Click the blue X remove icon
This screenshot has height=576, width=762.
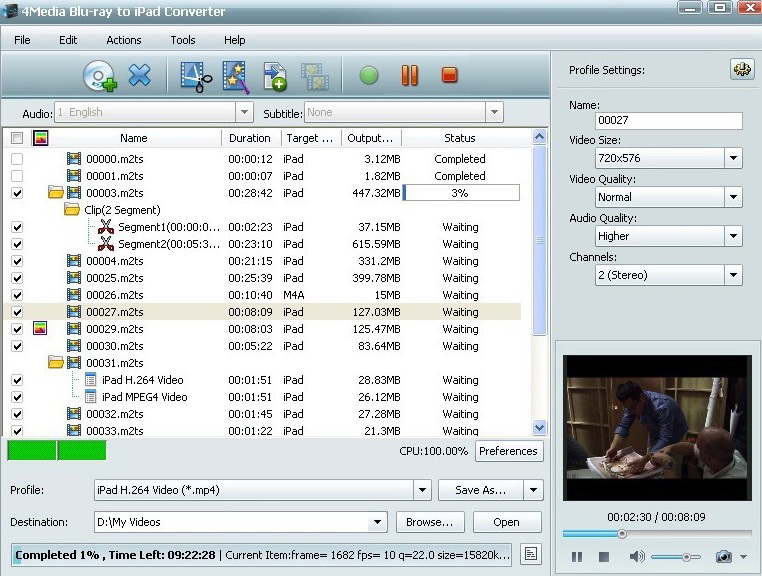(140, 75)
